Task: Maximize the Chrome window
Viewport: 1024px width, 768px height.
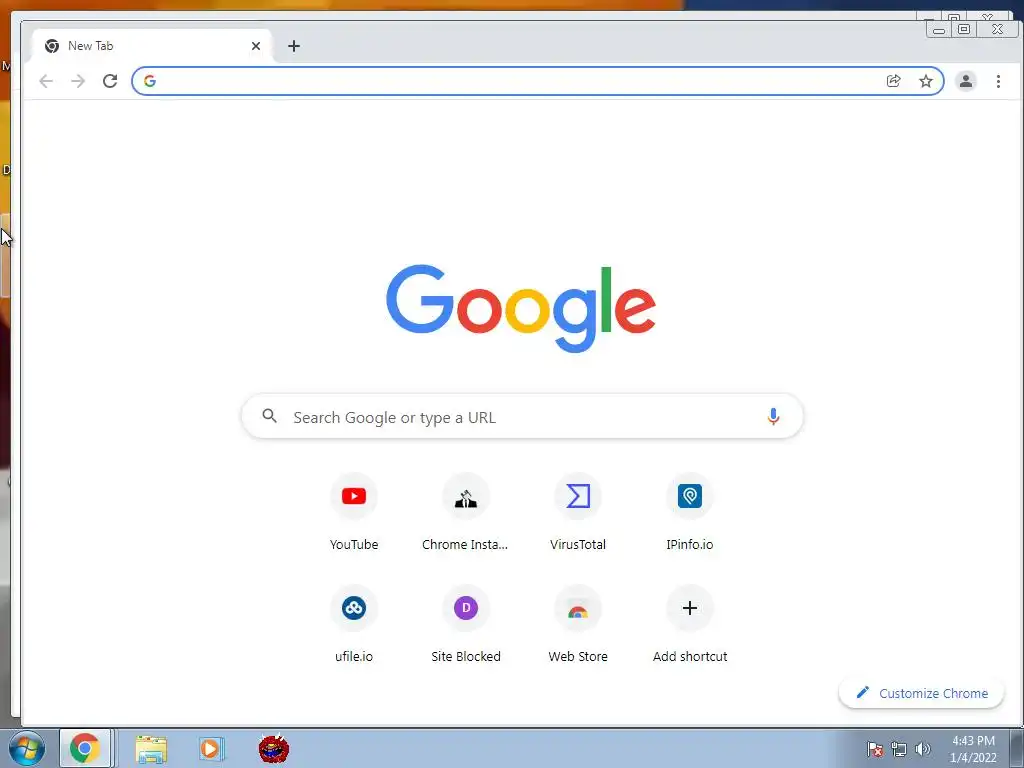Action: point(964,29)
